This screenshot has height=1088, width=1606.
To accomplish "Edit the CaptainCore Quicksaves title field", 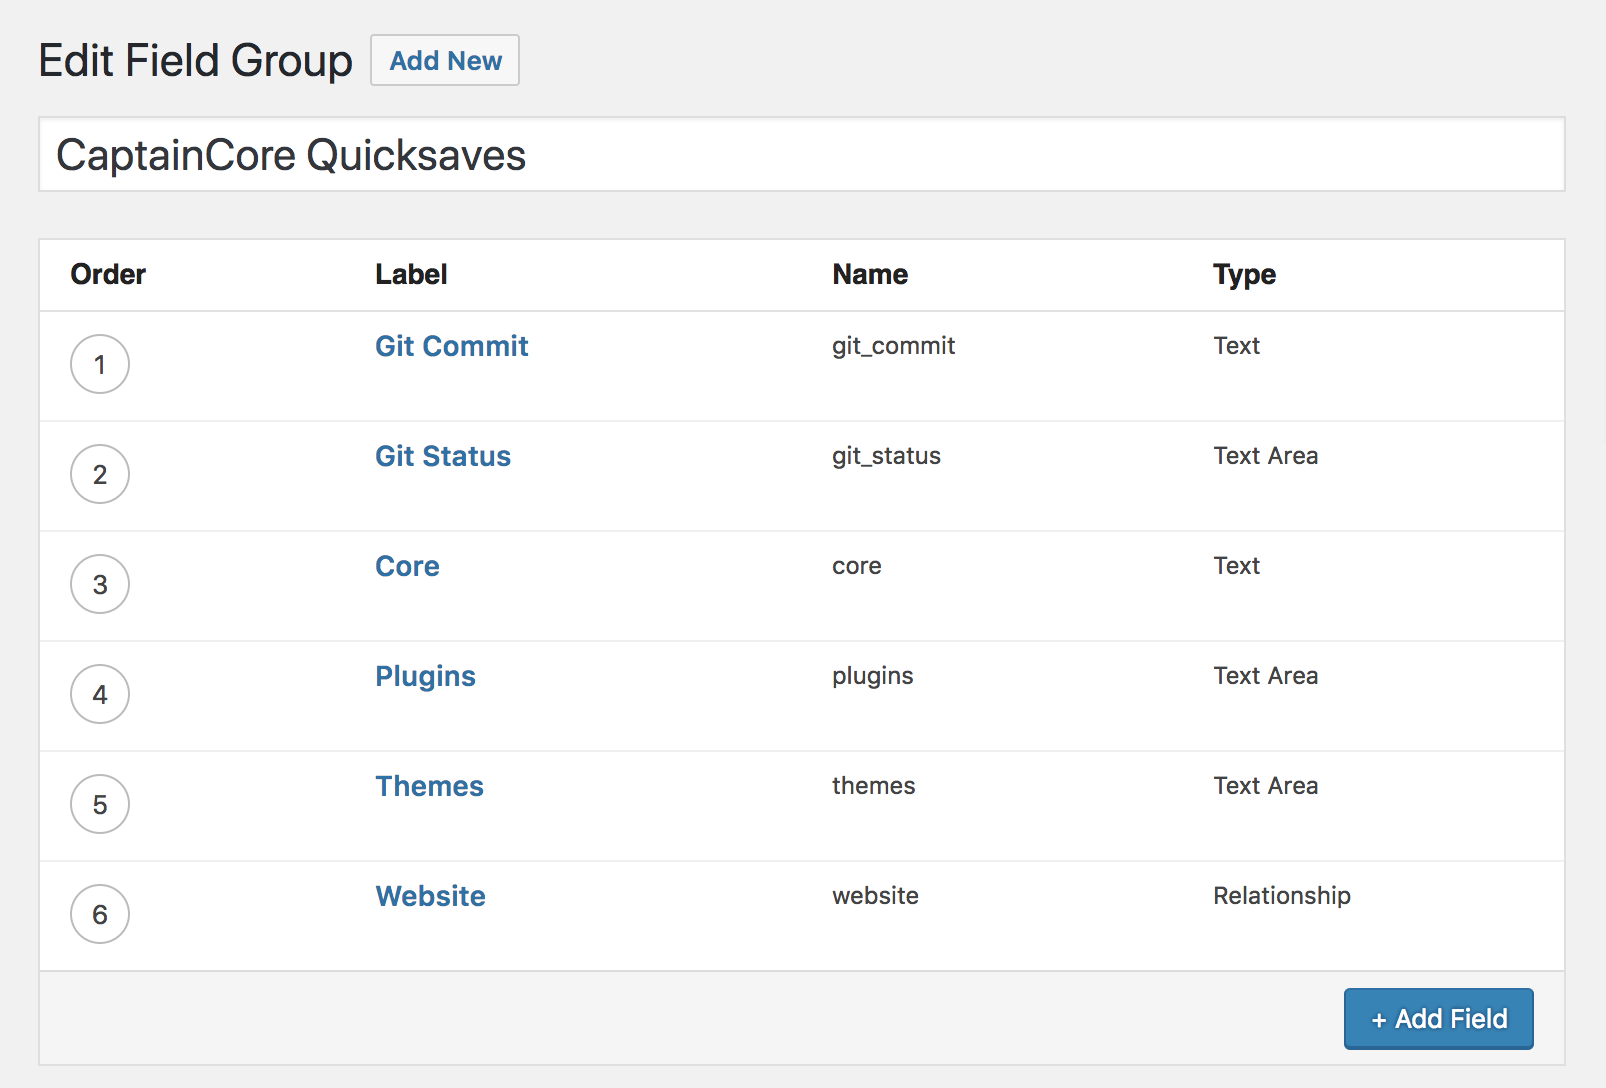I will click(x=802, y=155).
